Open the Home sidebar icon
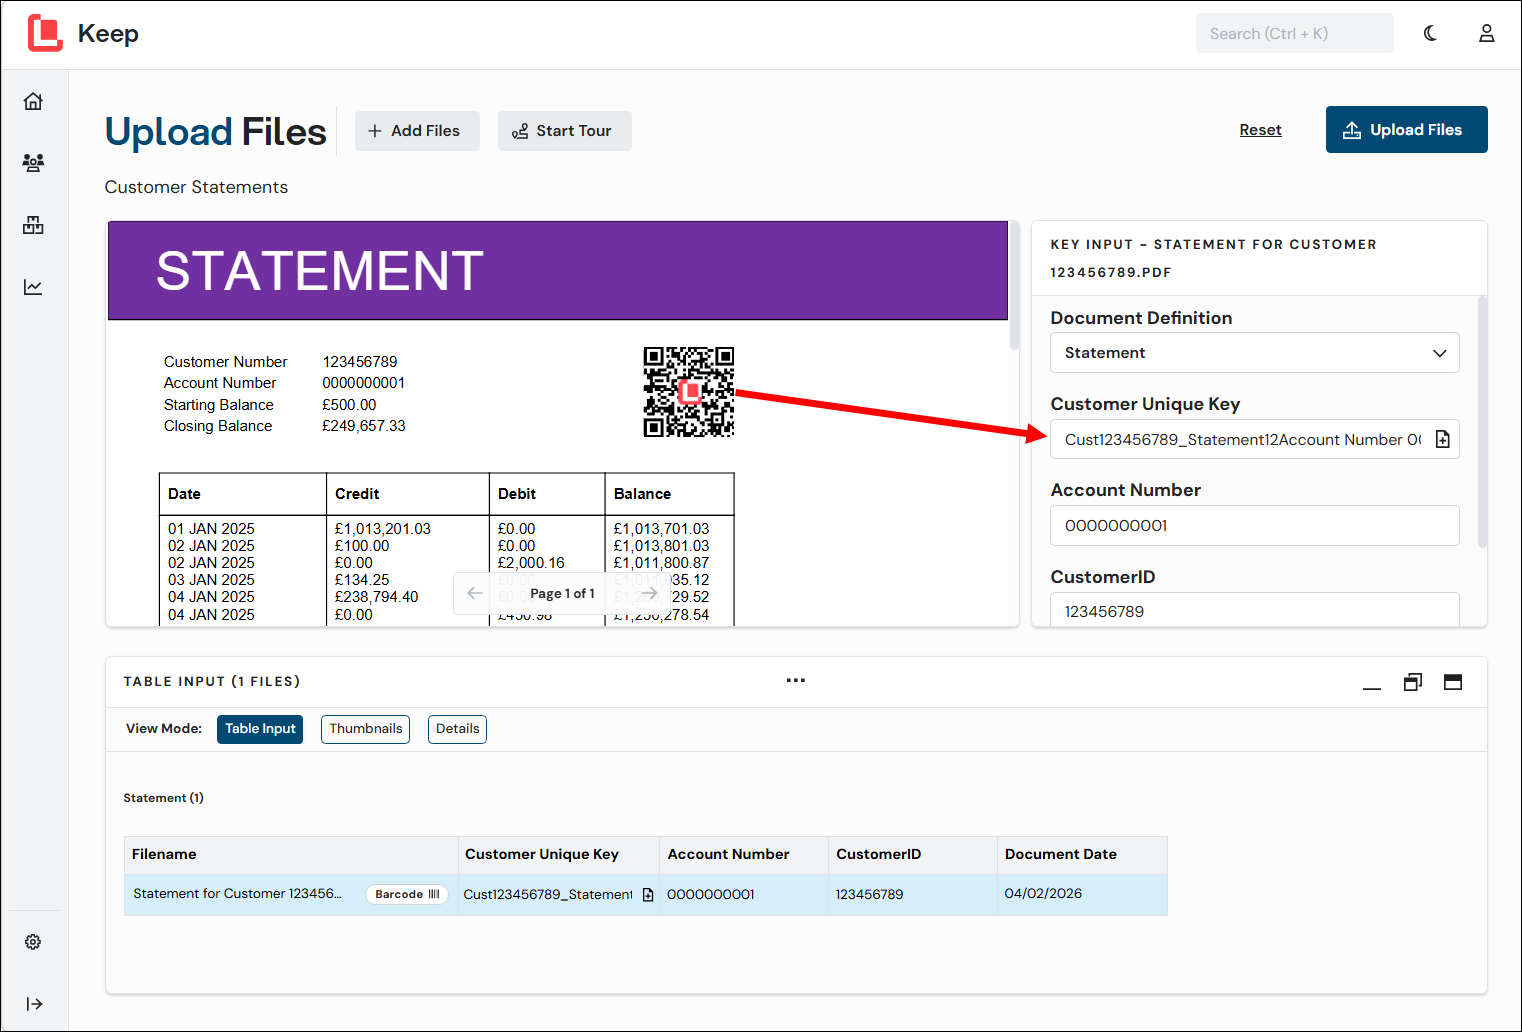This screenshot has height=1032, width=1522. [x=33, y=101]
